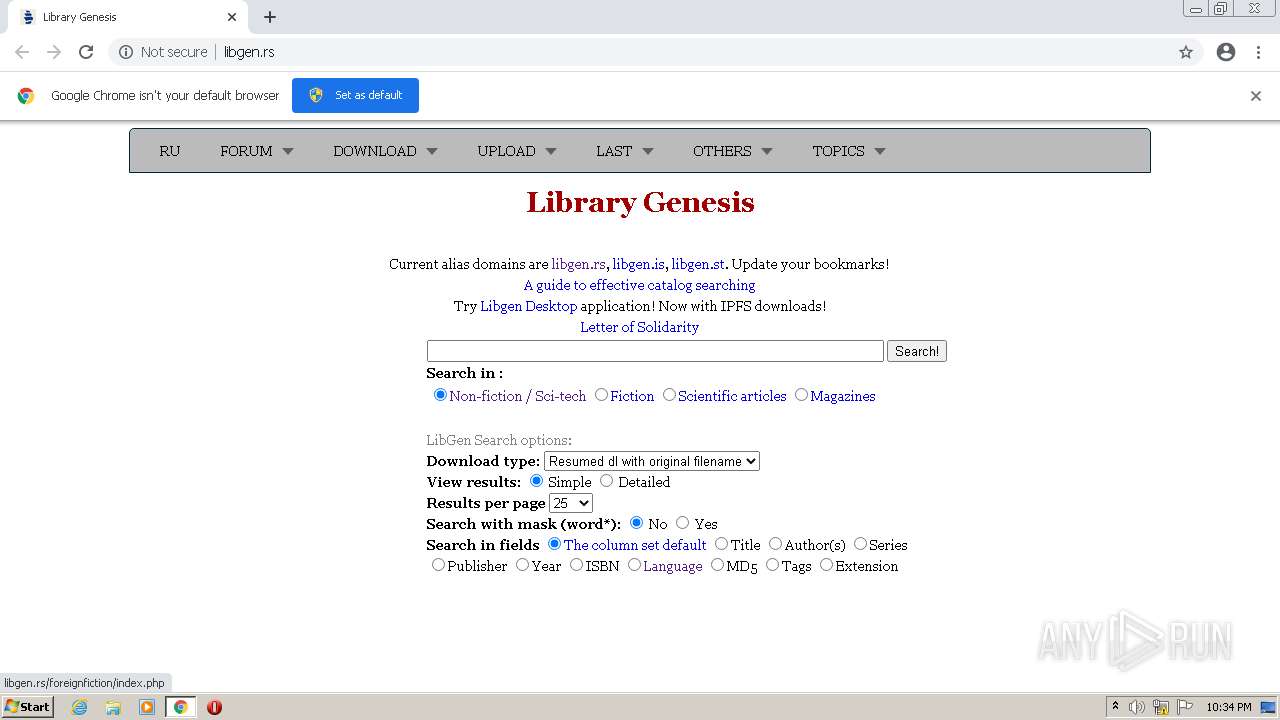Open the libgen.st alias link
Image resolution: width=1280 pixels, height=720 pixels.
(x=698, y=264)
